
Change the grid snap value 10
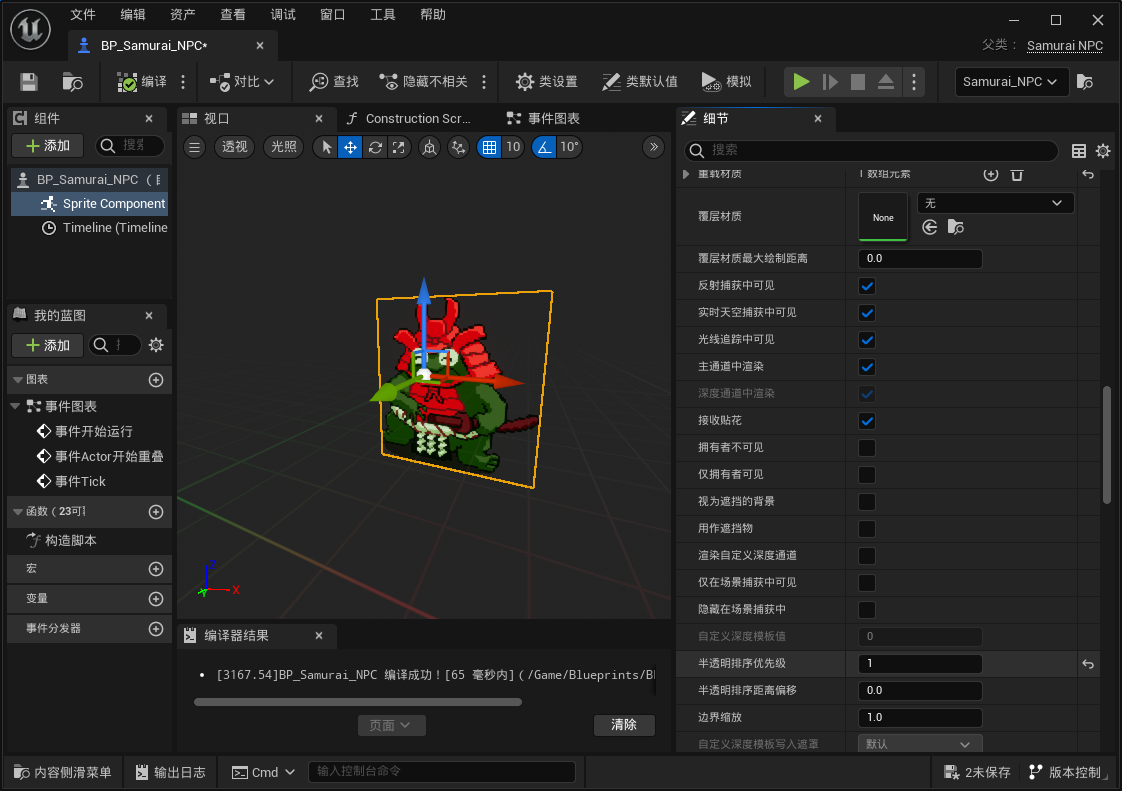513,147
